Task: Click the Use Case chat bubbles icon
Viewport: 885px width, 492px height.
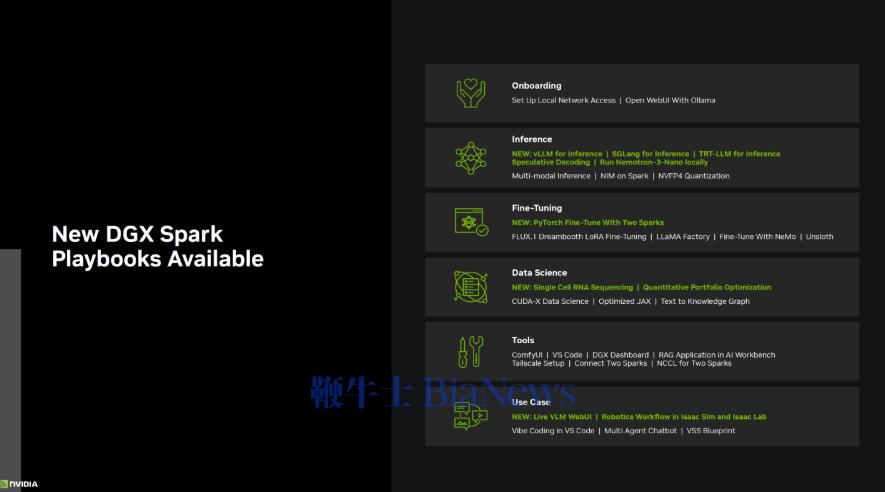Action: coord(470,416)
